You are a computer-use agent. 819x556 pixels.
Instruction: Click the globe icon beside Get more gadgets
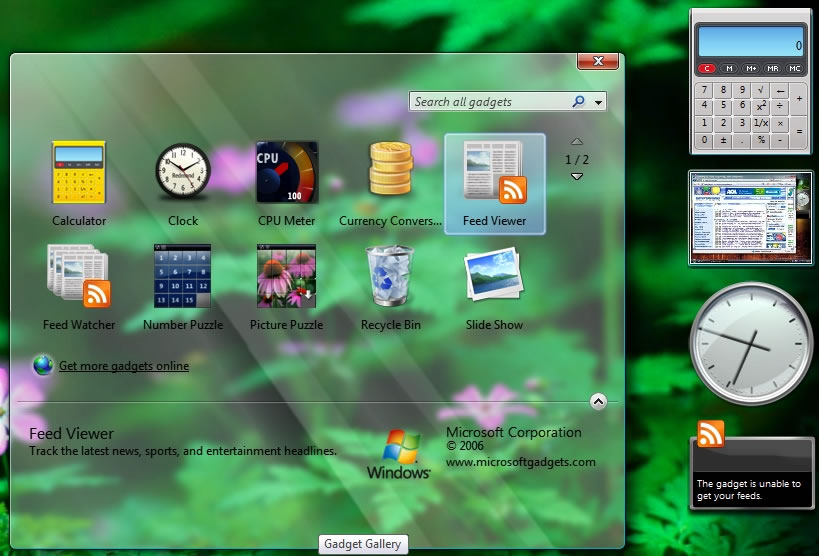point(43,365)
